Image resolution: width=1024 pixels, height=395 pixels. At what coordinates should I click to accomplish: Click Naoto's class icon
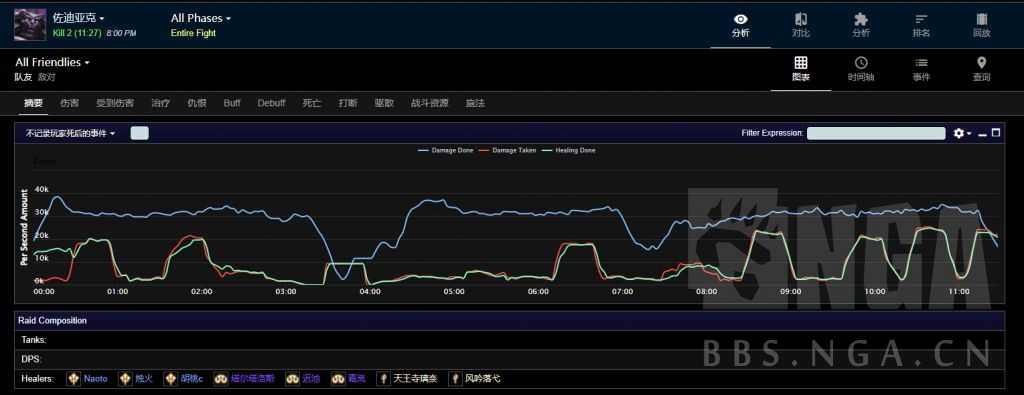pos(73,379)
